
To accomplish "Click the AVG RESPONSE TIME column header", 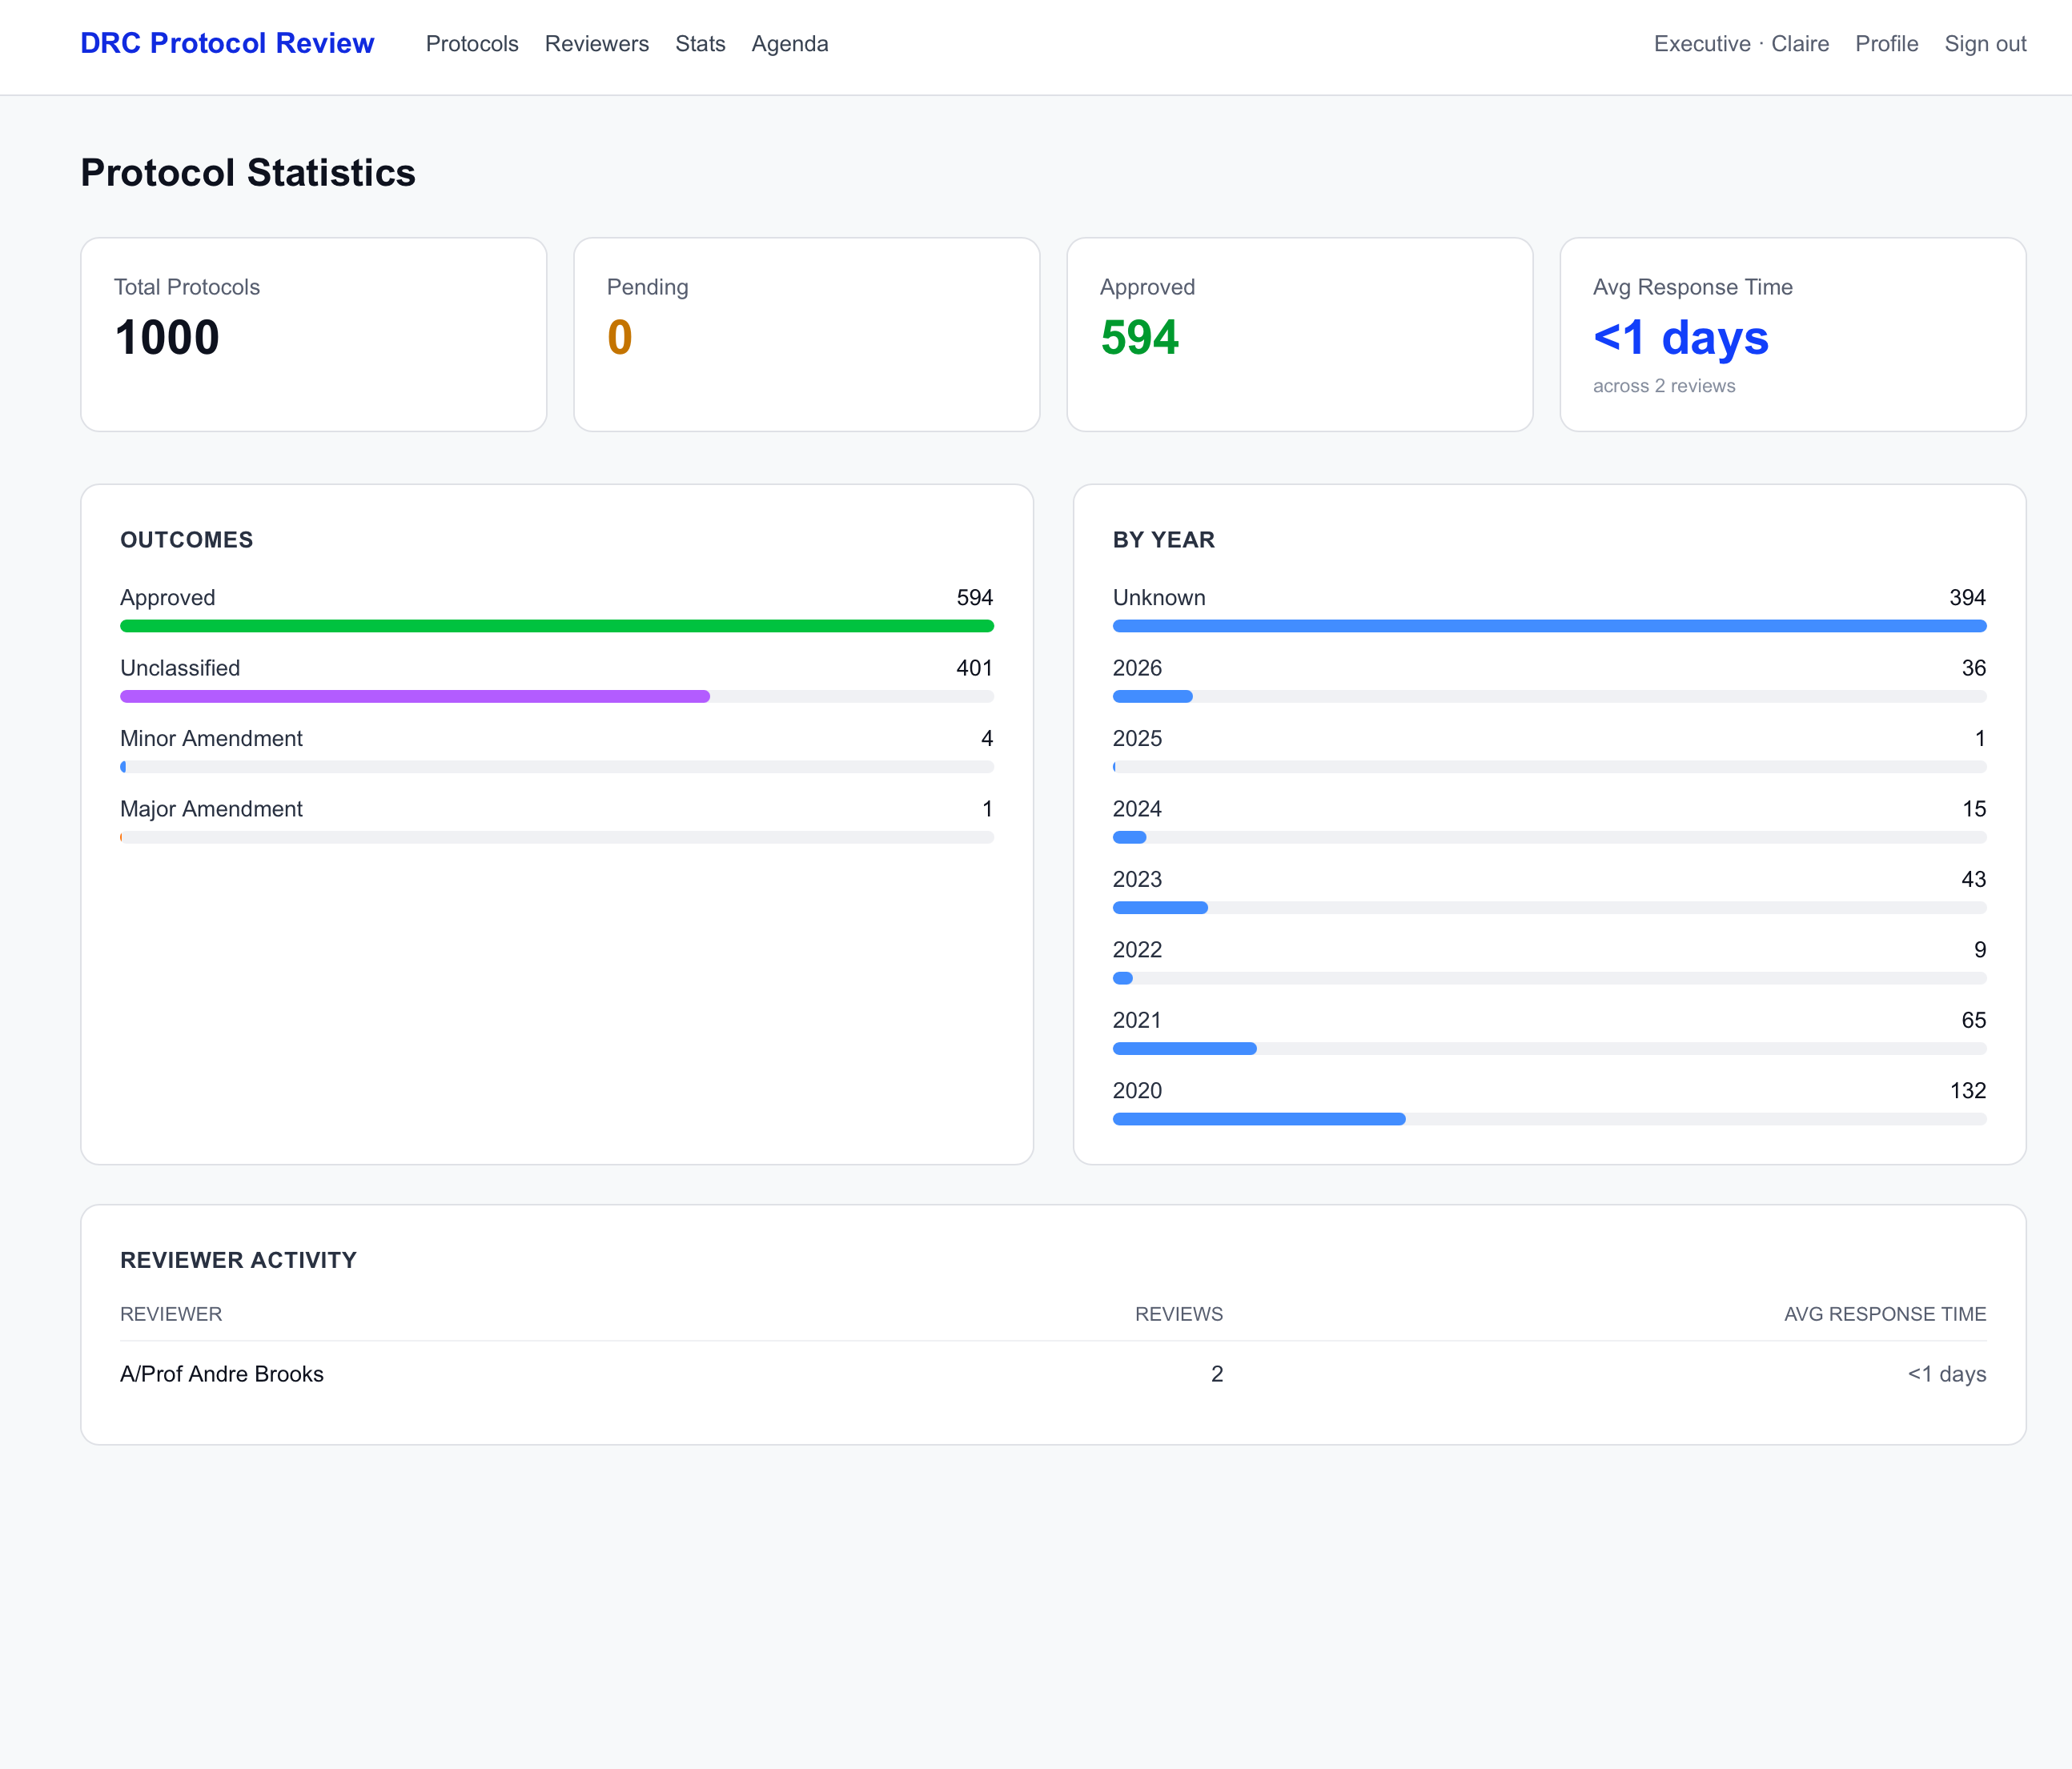I will click(1885, 1314).
